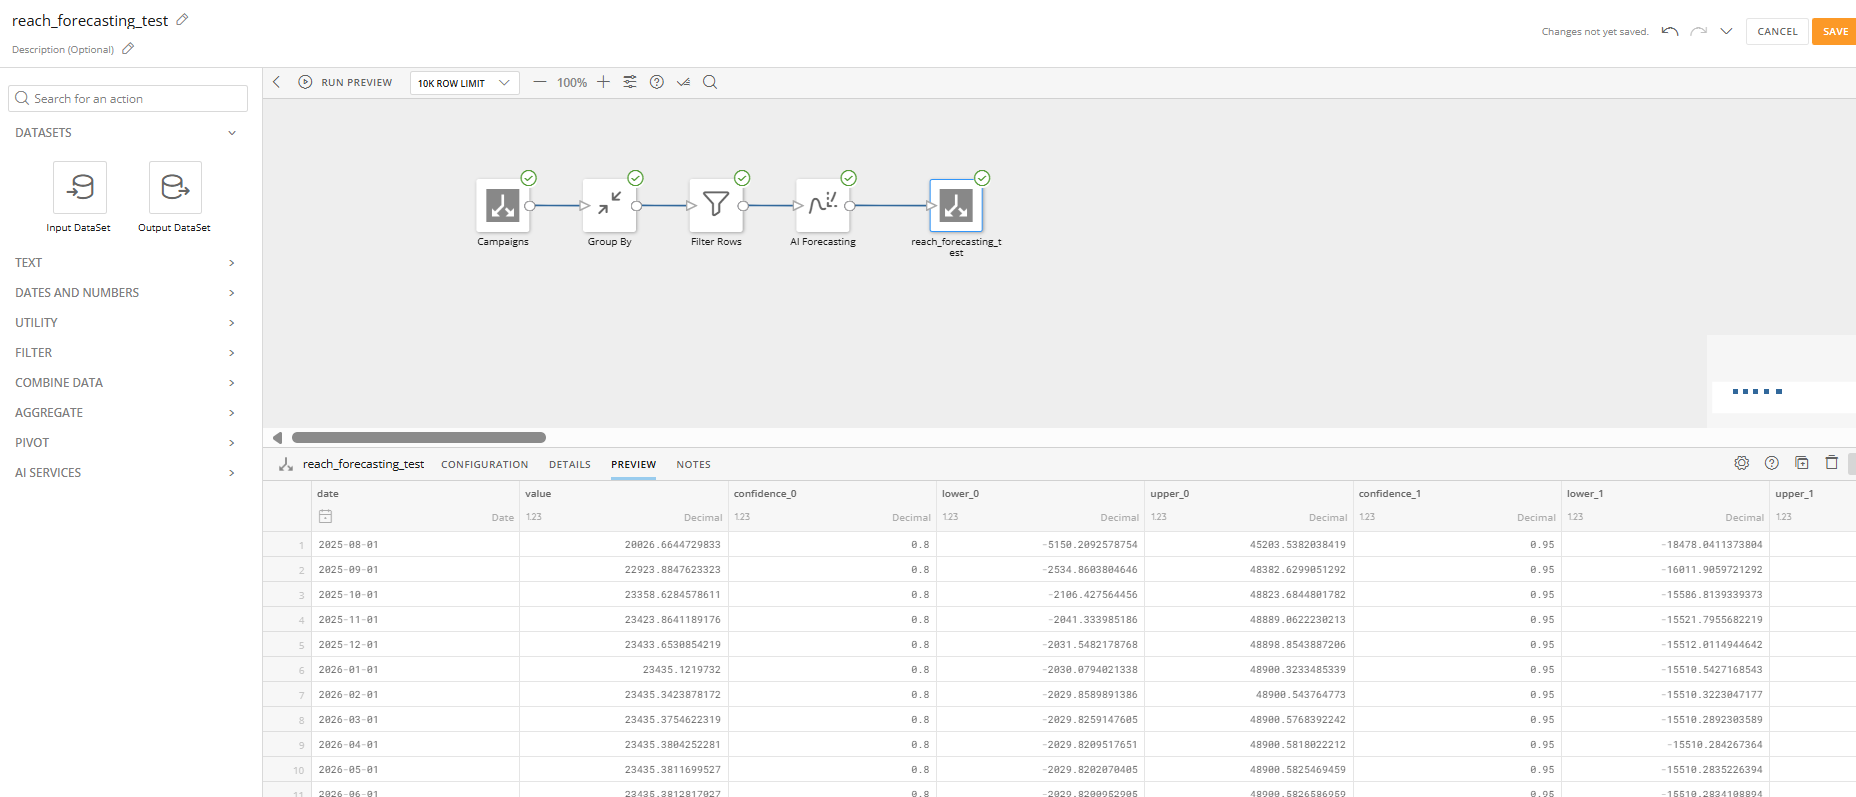Viewport: 1856px width, 797px height.
Task: Expand the PIVOT category
Action: click(125, 443)
